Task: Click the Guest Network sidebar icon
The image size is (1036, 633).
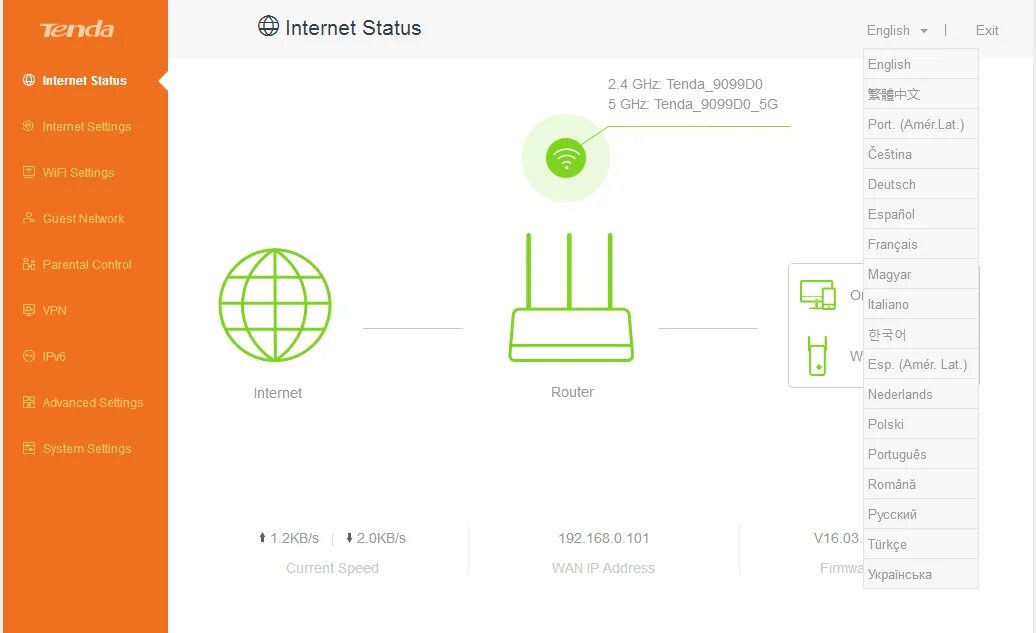Action: (29, 219)
